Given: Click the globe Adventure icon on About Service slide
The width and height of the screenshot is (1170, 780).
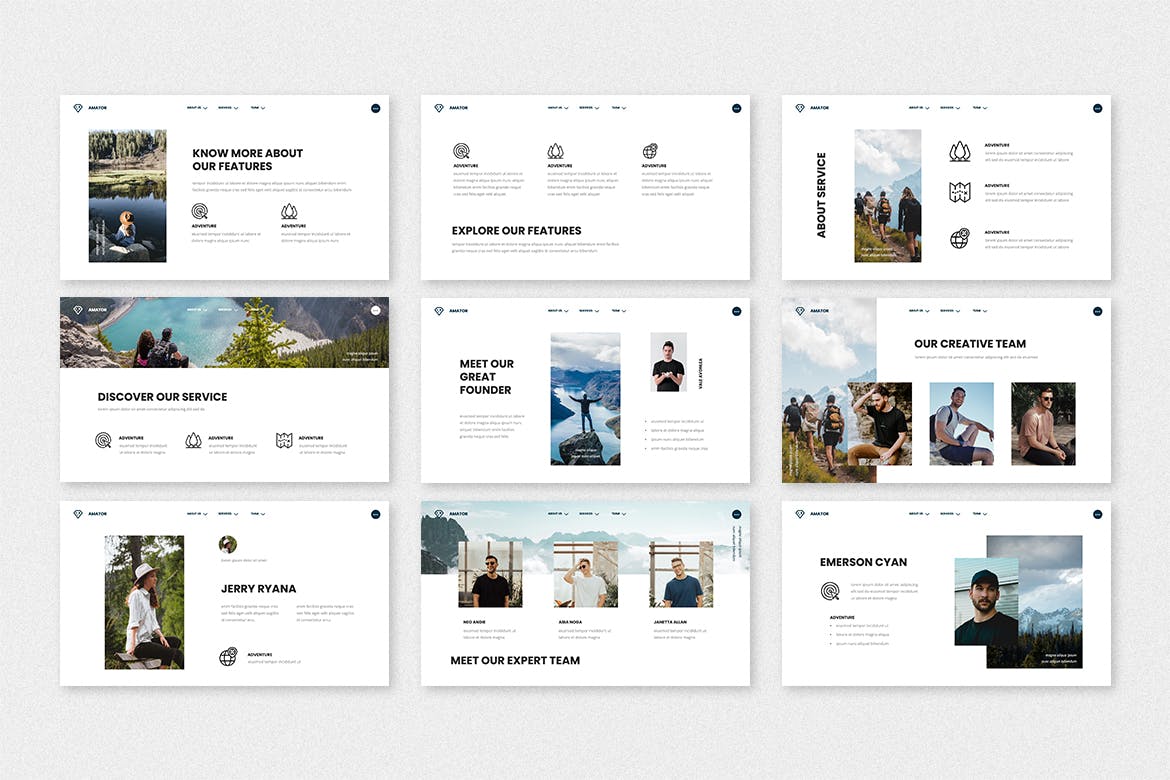Looking at the screenshot, I should 960,237.
